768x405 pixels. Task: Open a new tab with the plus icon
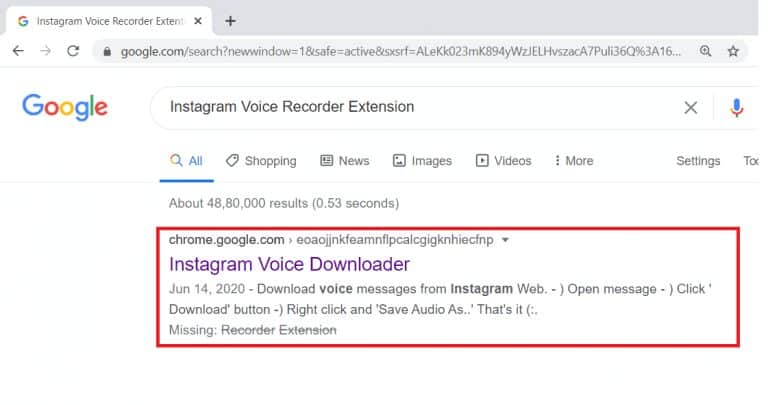(230, 21)
